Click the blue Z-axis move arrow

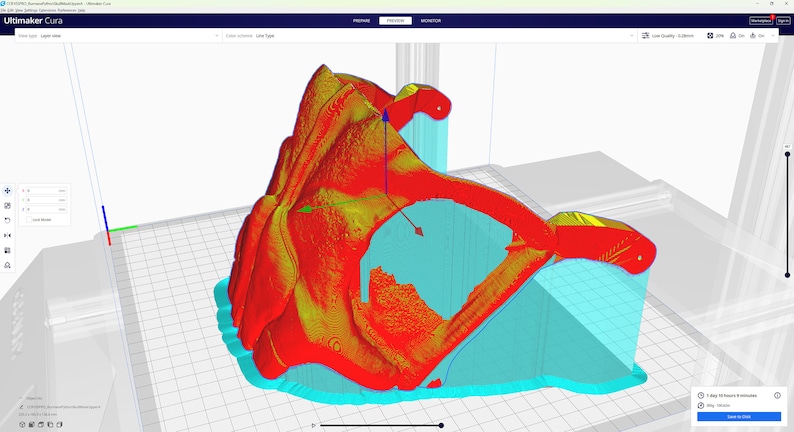click(385, 115)
